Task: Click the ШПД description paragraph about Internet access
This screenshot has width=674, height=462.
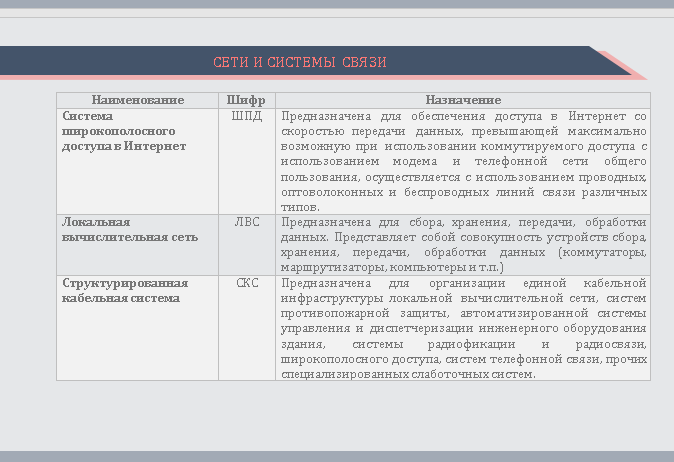Action: coord(464,160)
